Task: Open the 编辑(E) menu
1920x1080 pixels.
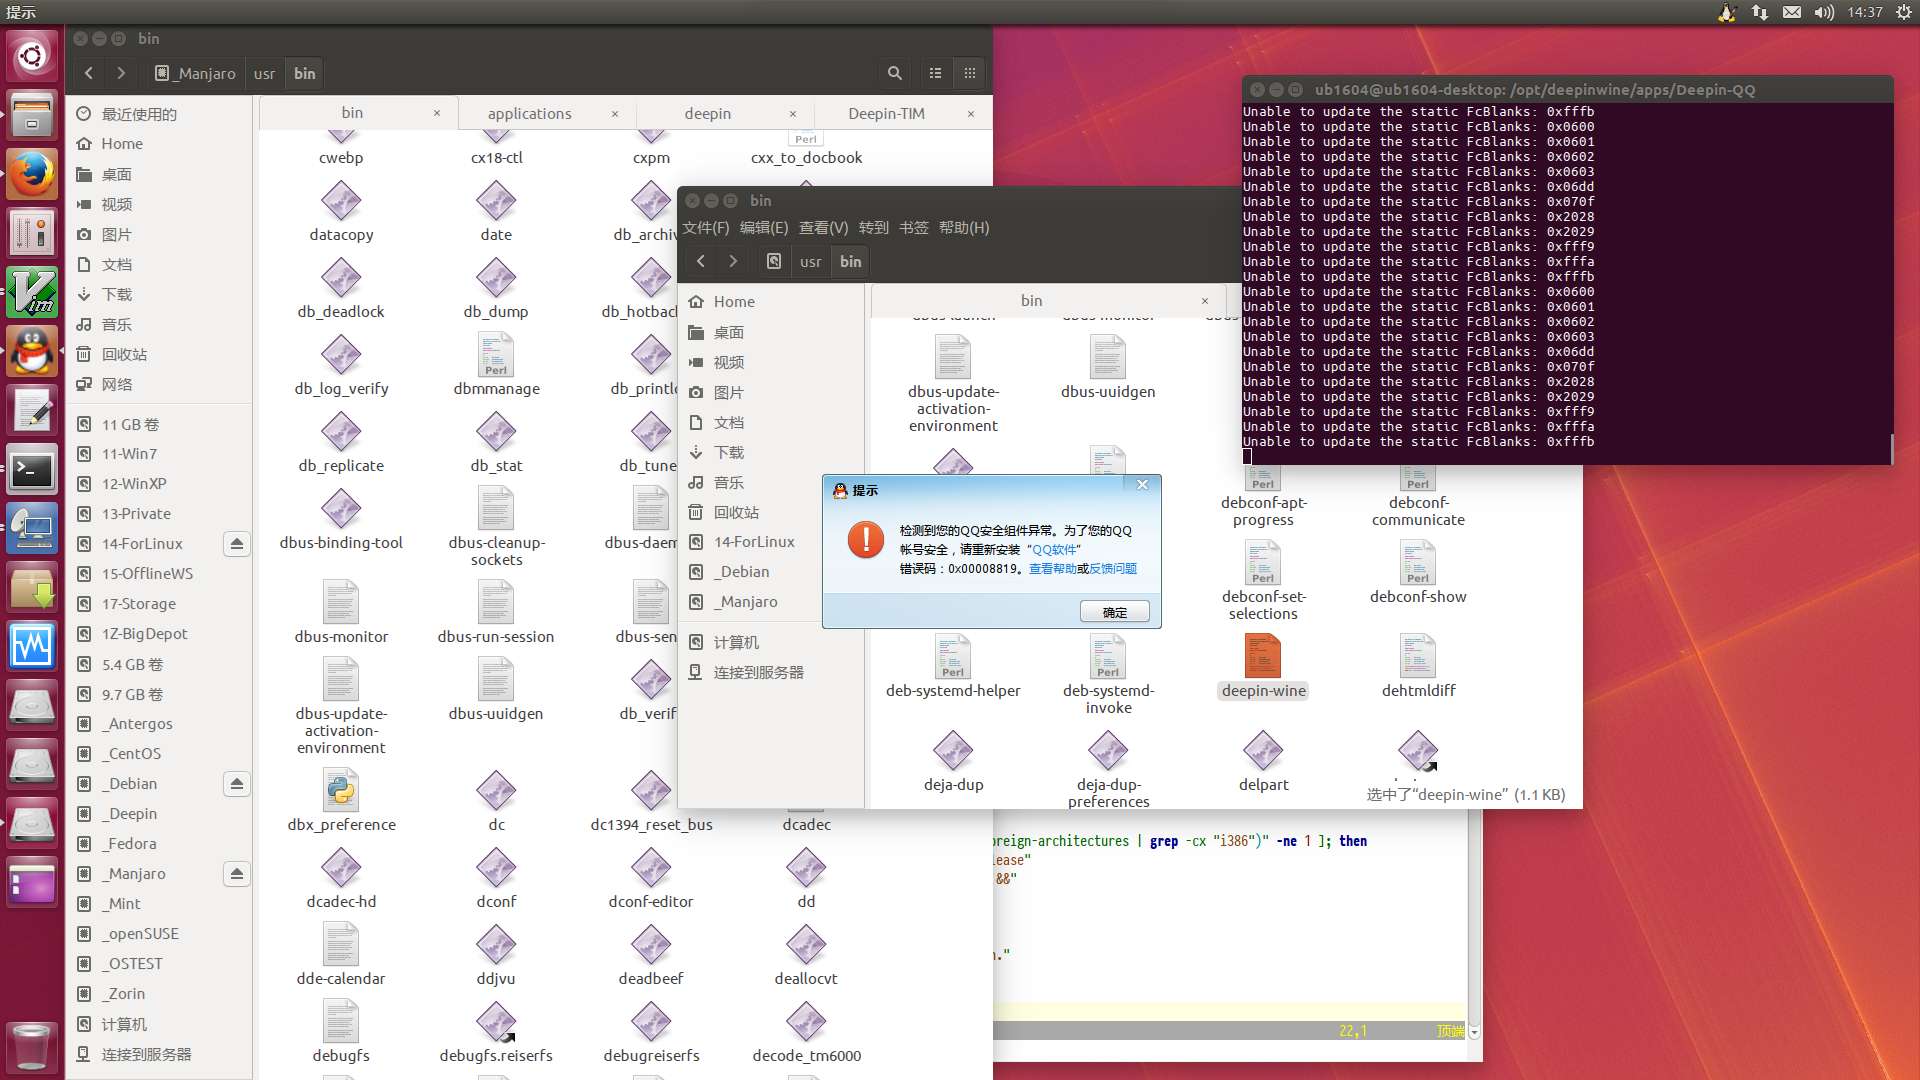Action: [764, 227]
